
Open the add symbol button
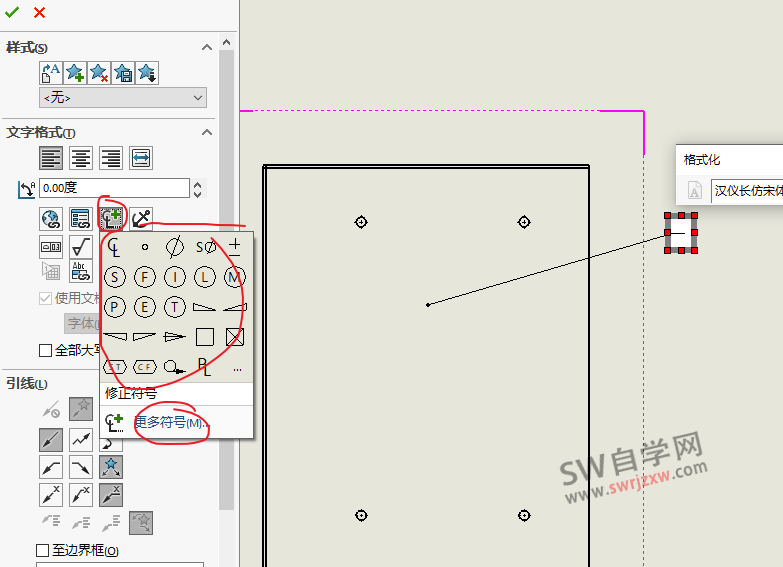[111, 219]
